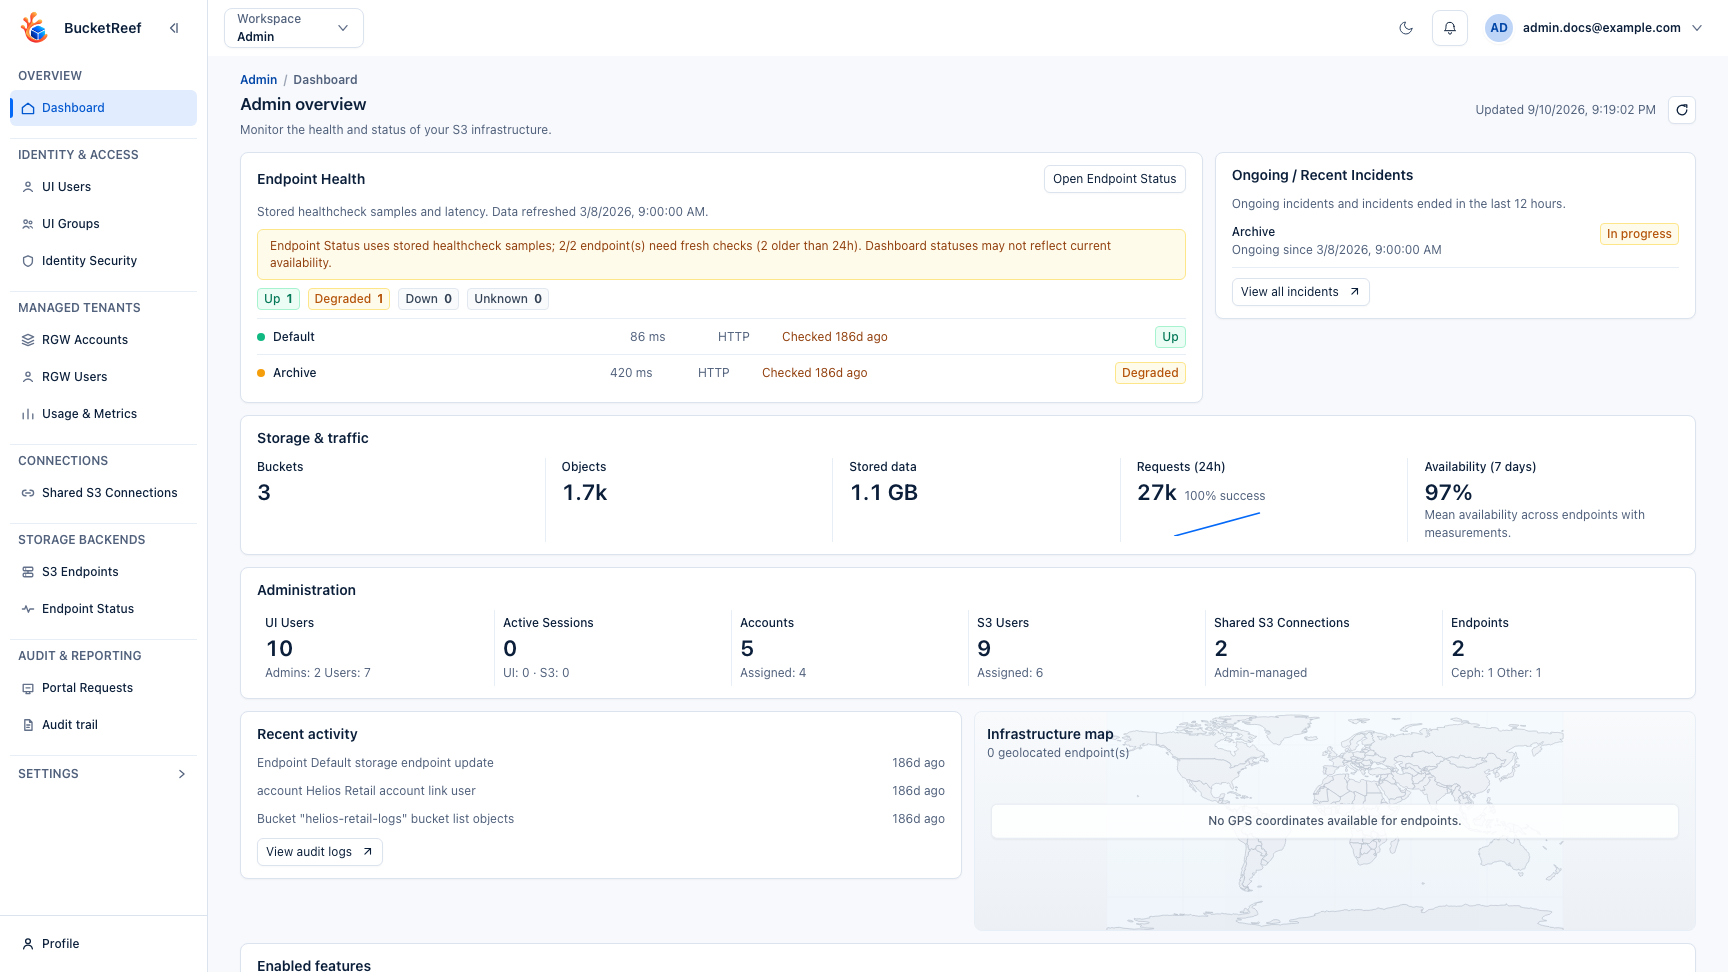The image size is (1728, 972).
Task: Click the Infrastructure map panel
Action: click(x=1335, y=821)
